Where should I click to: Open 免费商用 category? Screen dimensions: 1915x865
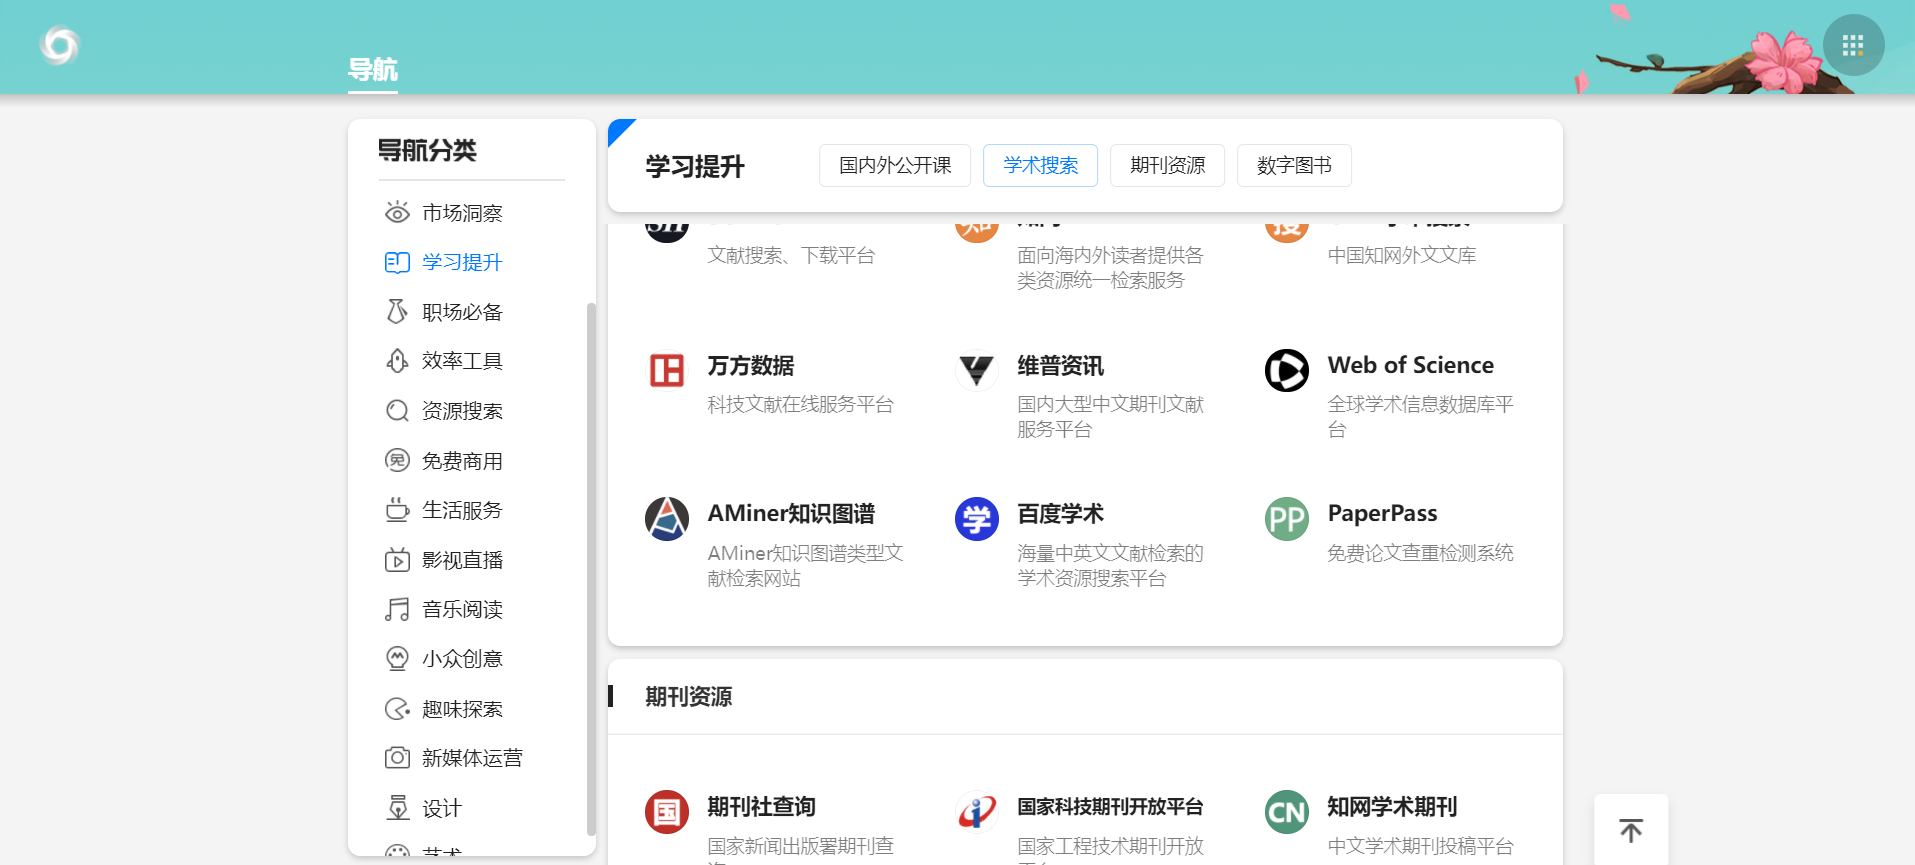point(462,461)
